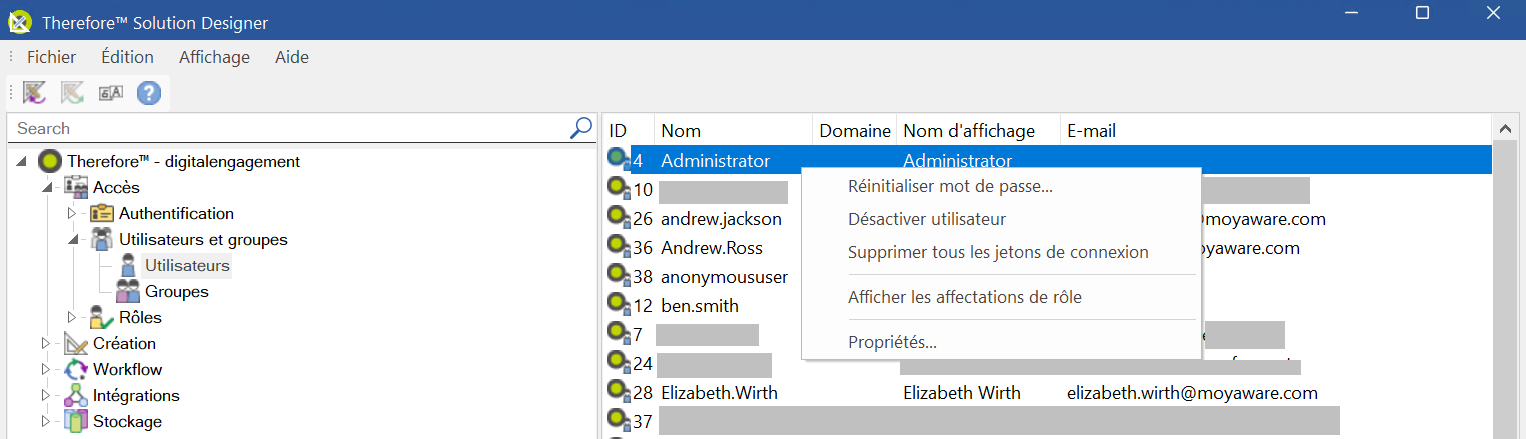Click the Authentification ID card icon
The height and width of the screenshot is (439, 1526).
[102, 213]
